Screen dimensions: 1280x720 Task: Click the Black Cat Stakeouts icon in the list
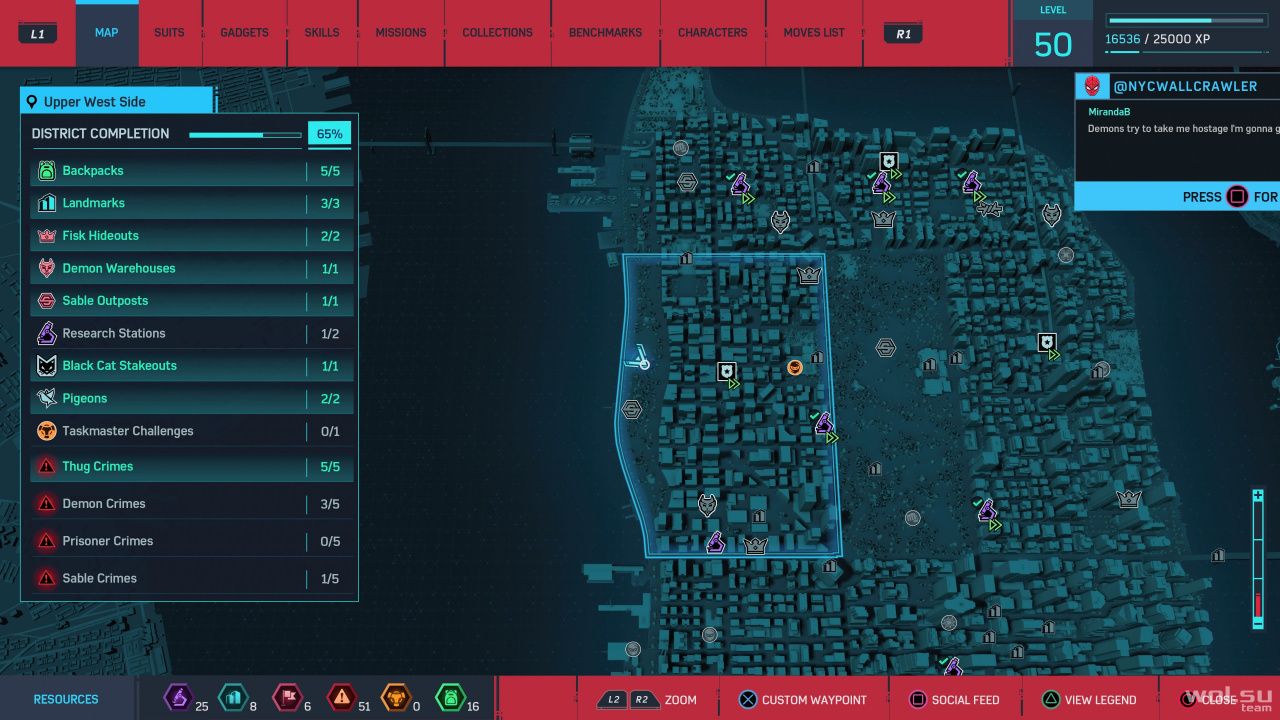pos(46,366)
